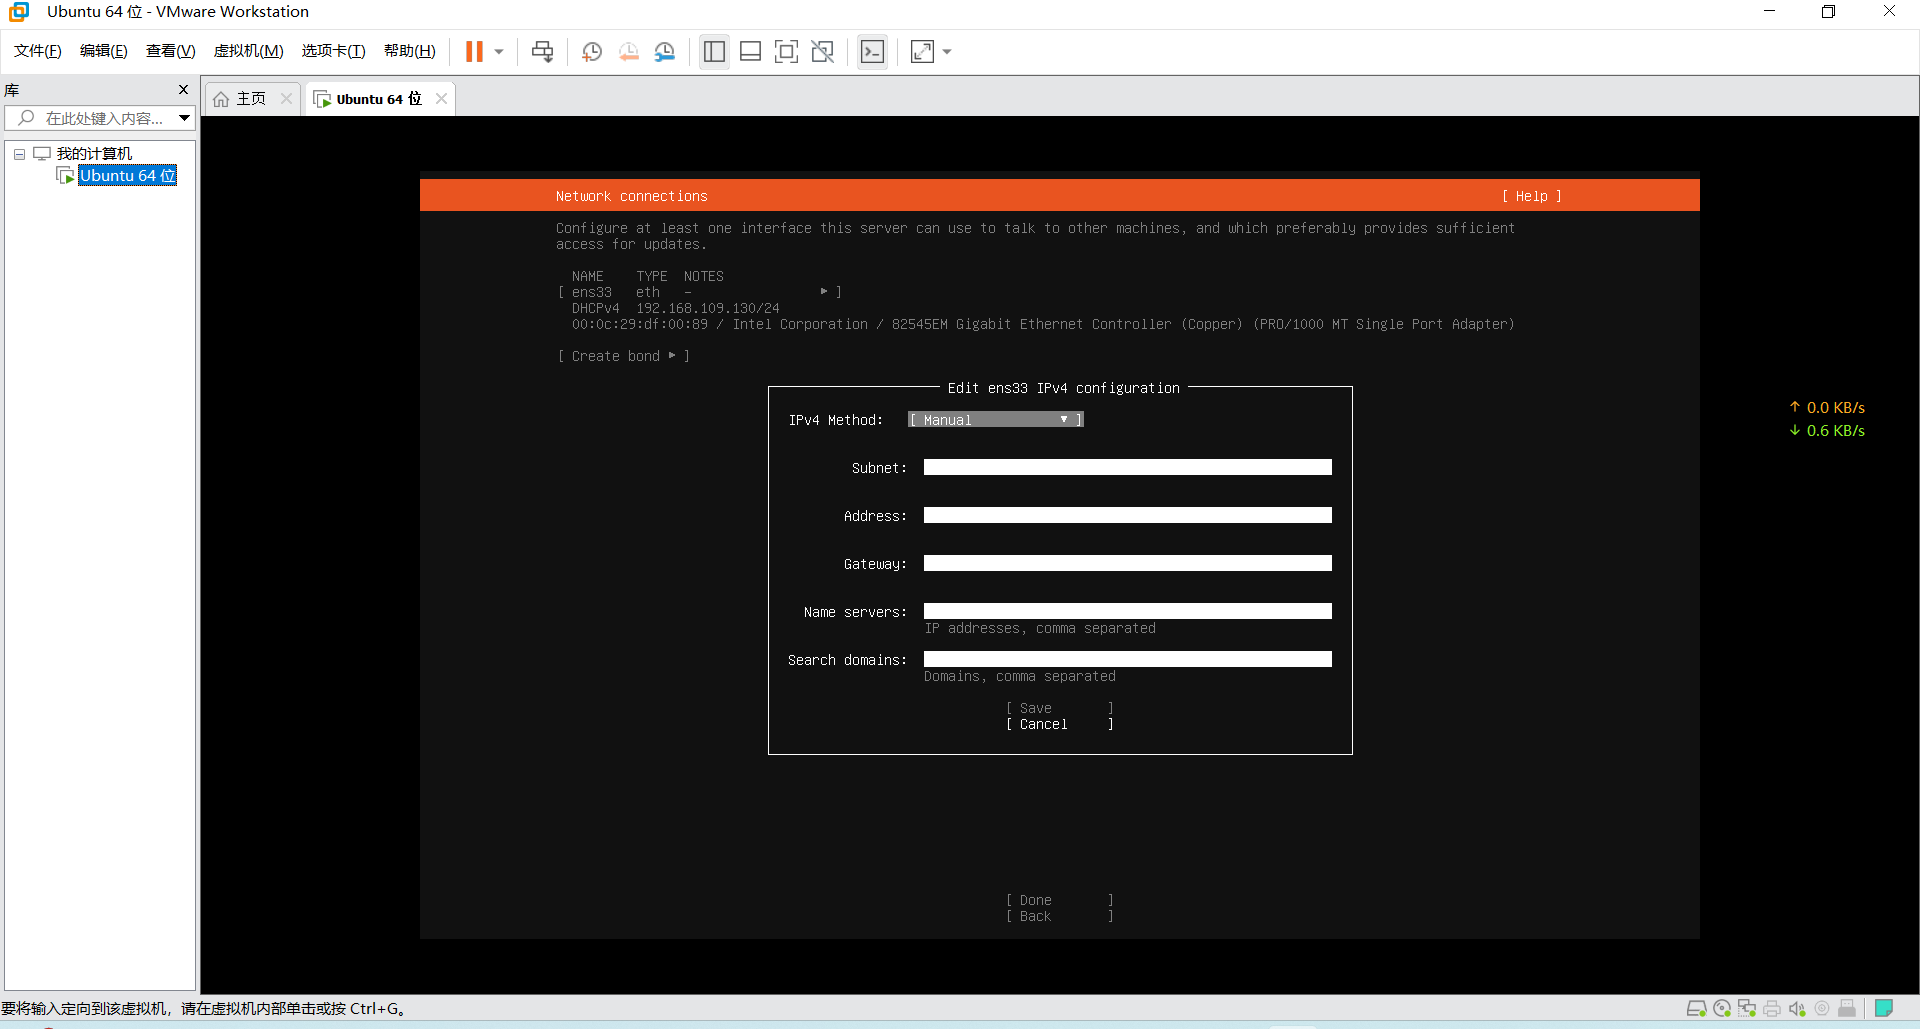The image size is (1920, 1029).
Task: Send Ctrl+Alt+Del to the virtual machine
Action: 543,52
